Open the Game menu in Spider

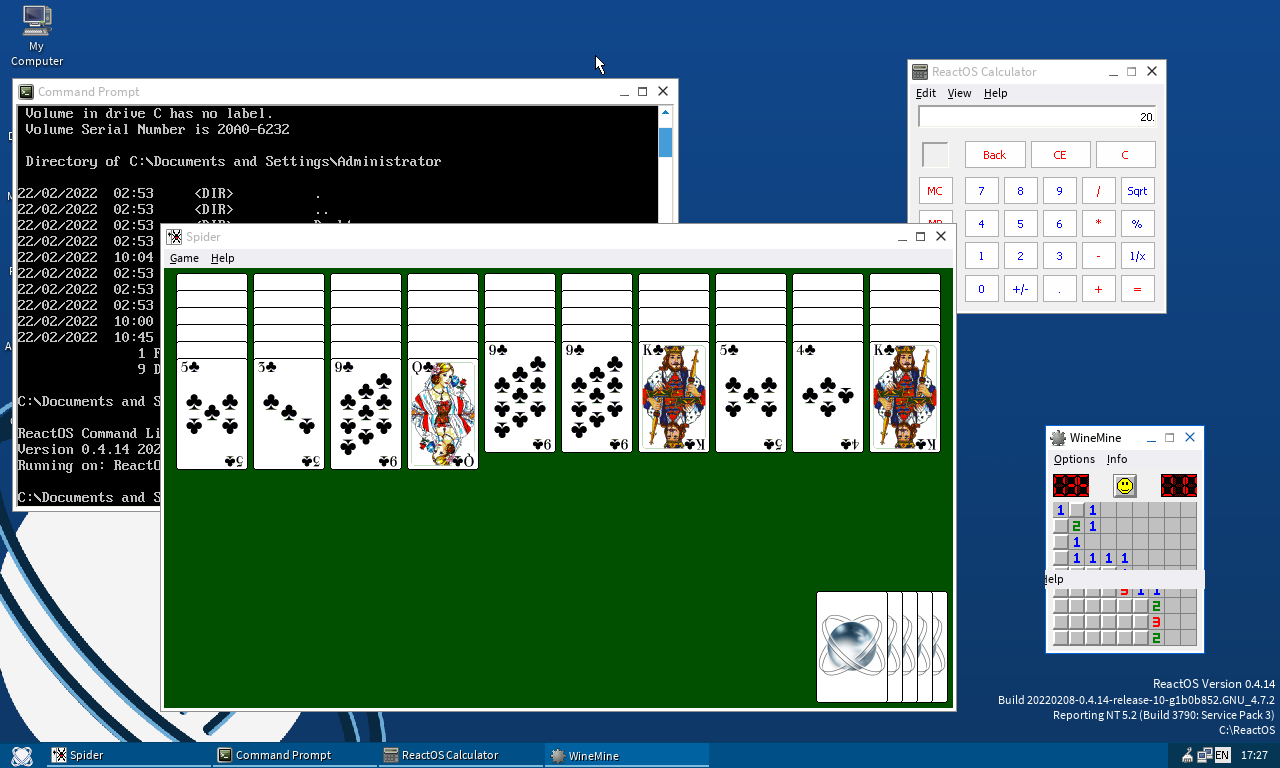pos(184,258)
